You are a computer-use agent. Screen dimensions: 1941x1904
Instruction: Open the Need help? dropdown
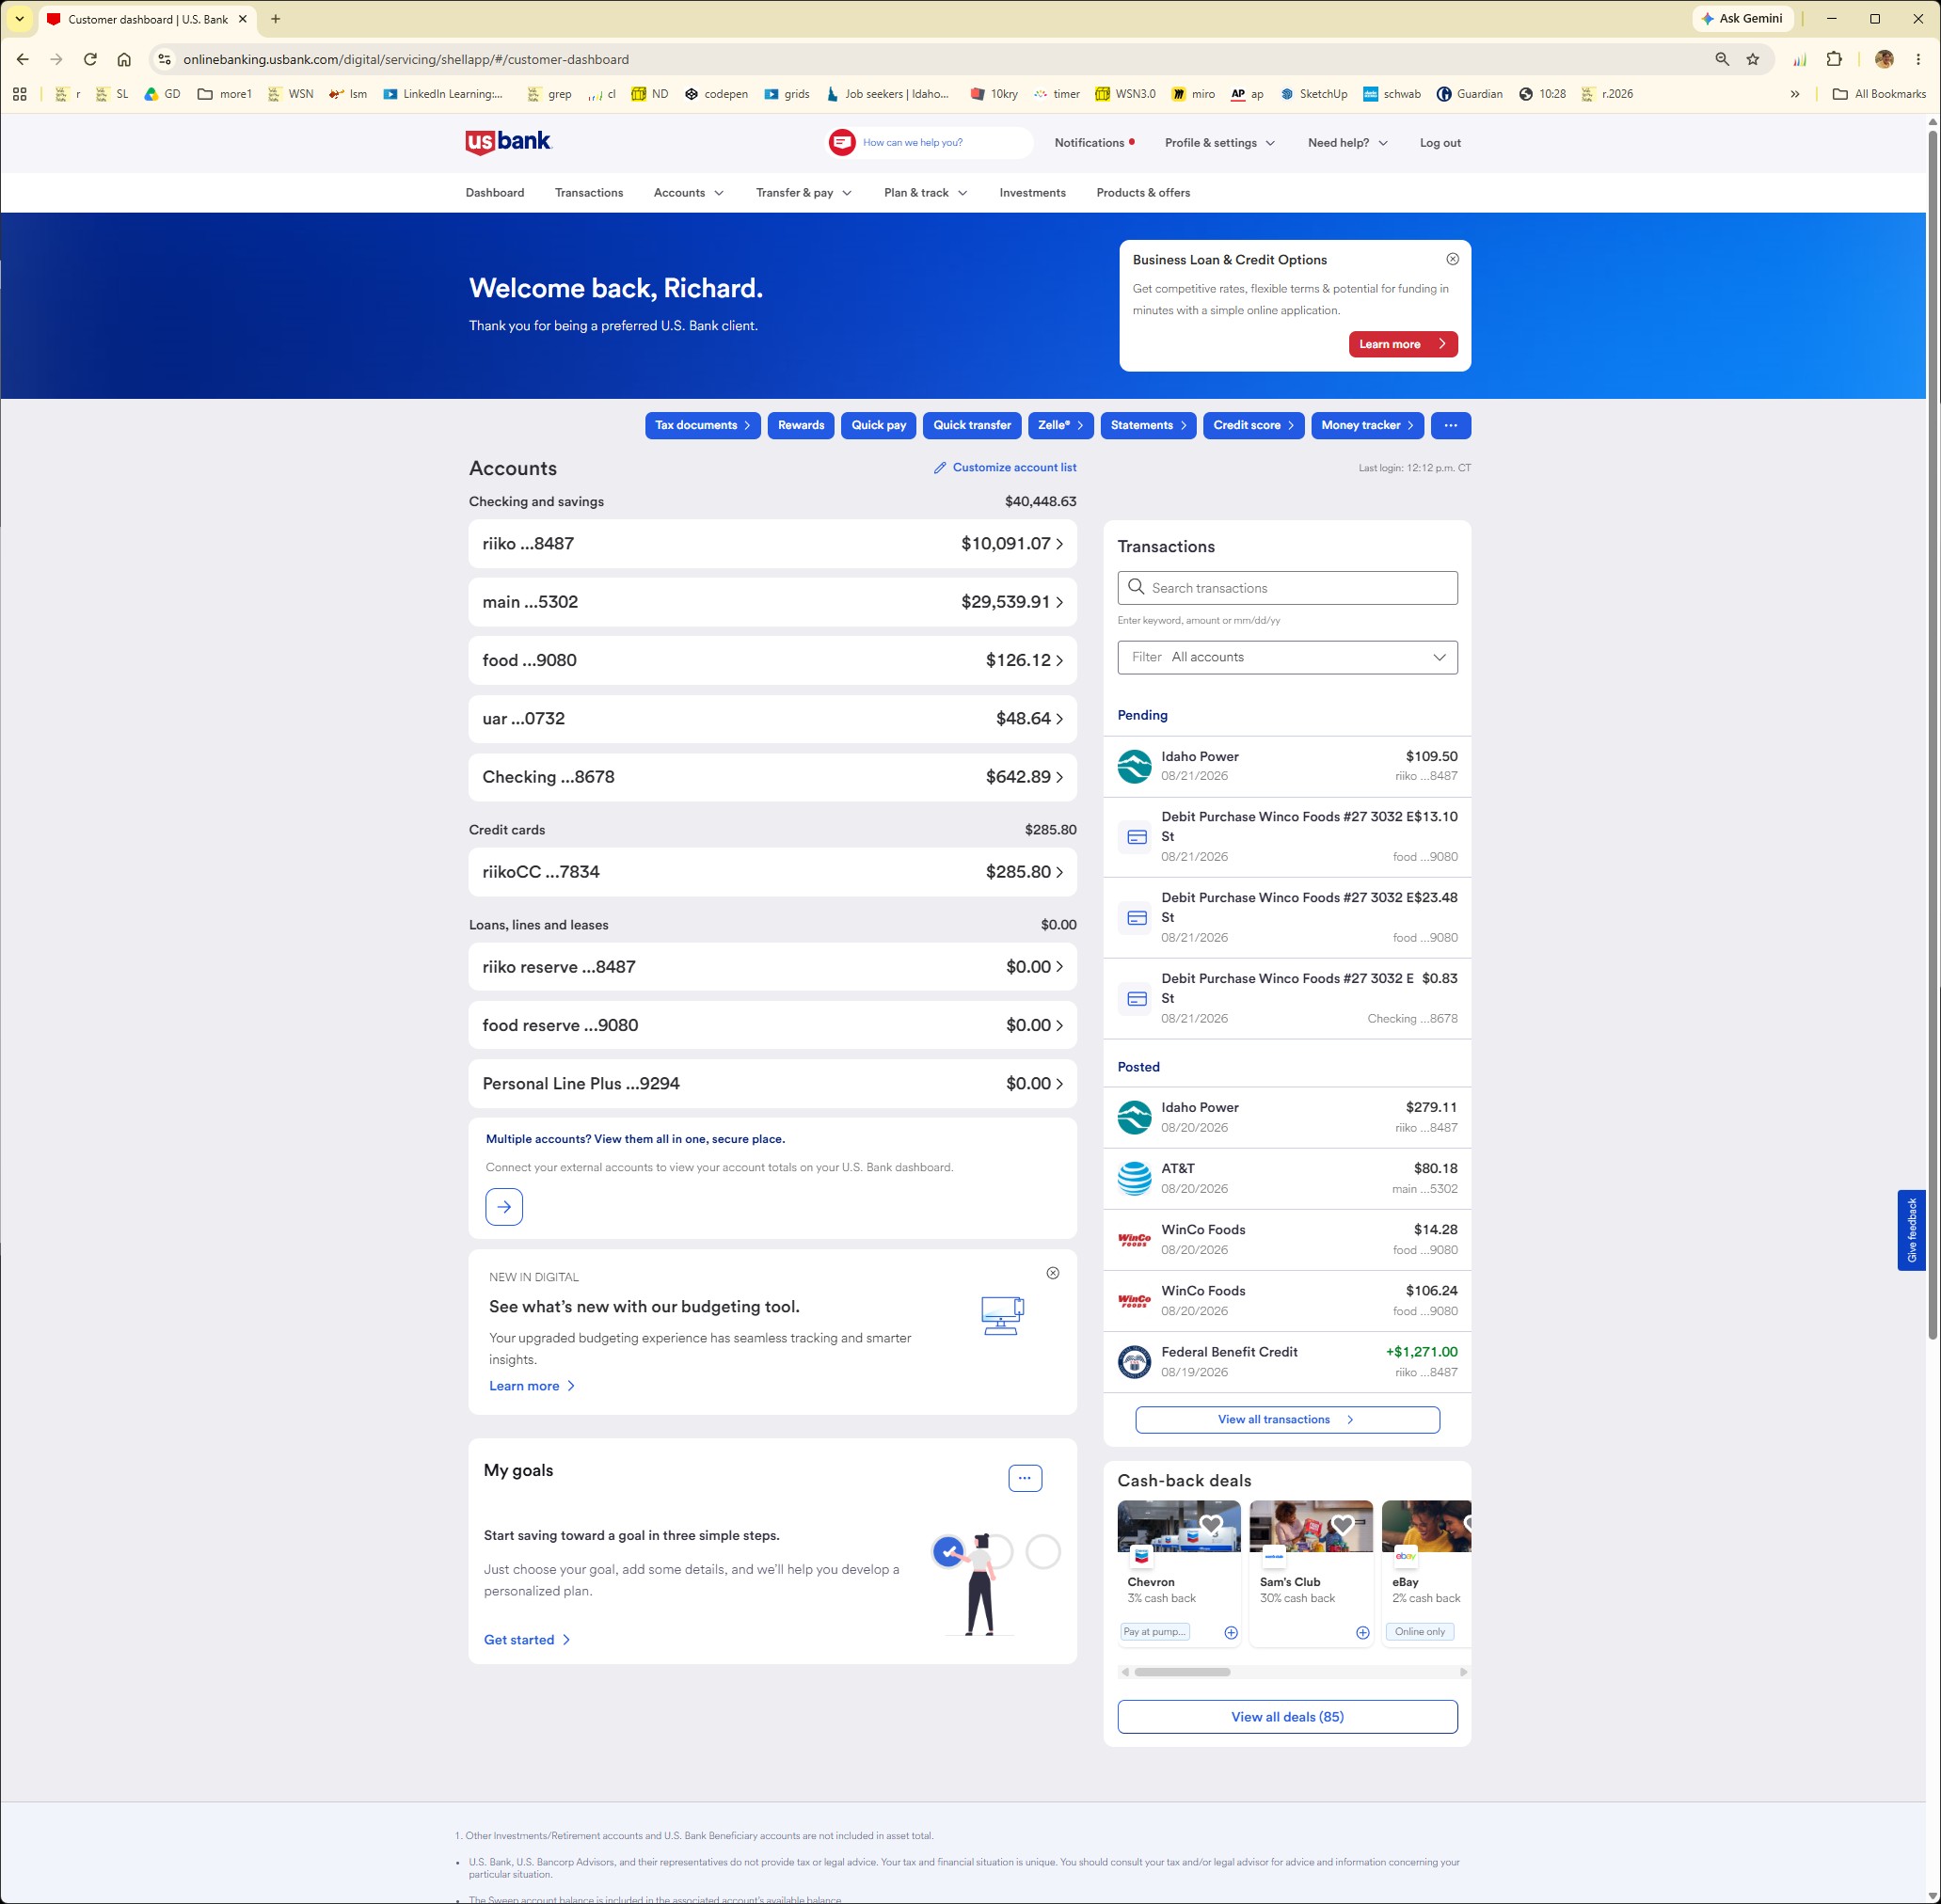click(1348, 143)
